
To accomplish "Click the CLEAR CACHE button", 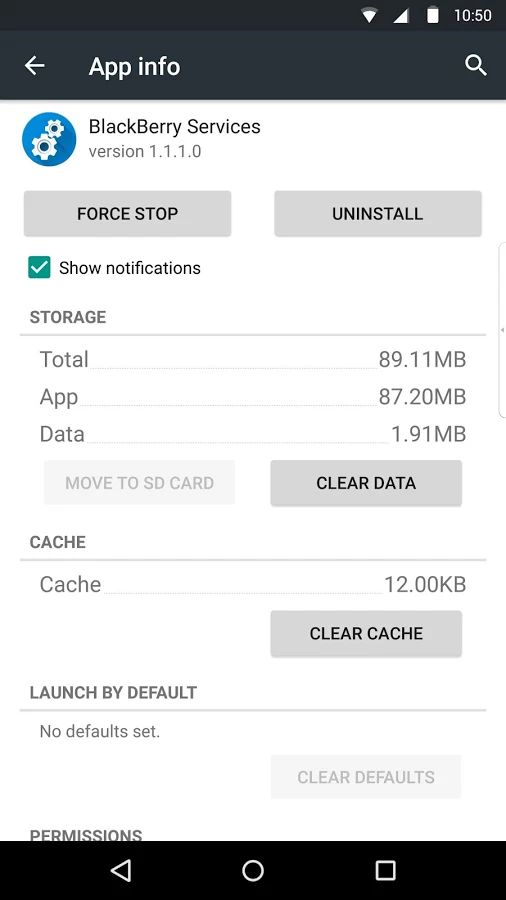I will pos(366,633).
